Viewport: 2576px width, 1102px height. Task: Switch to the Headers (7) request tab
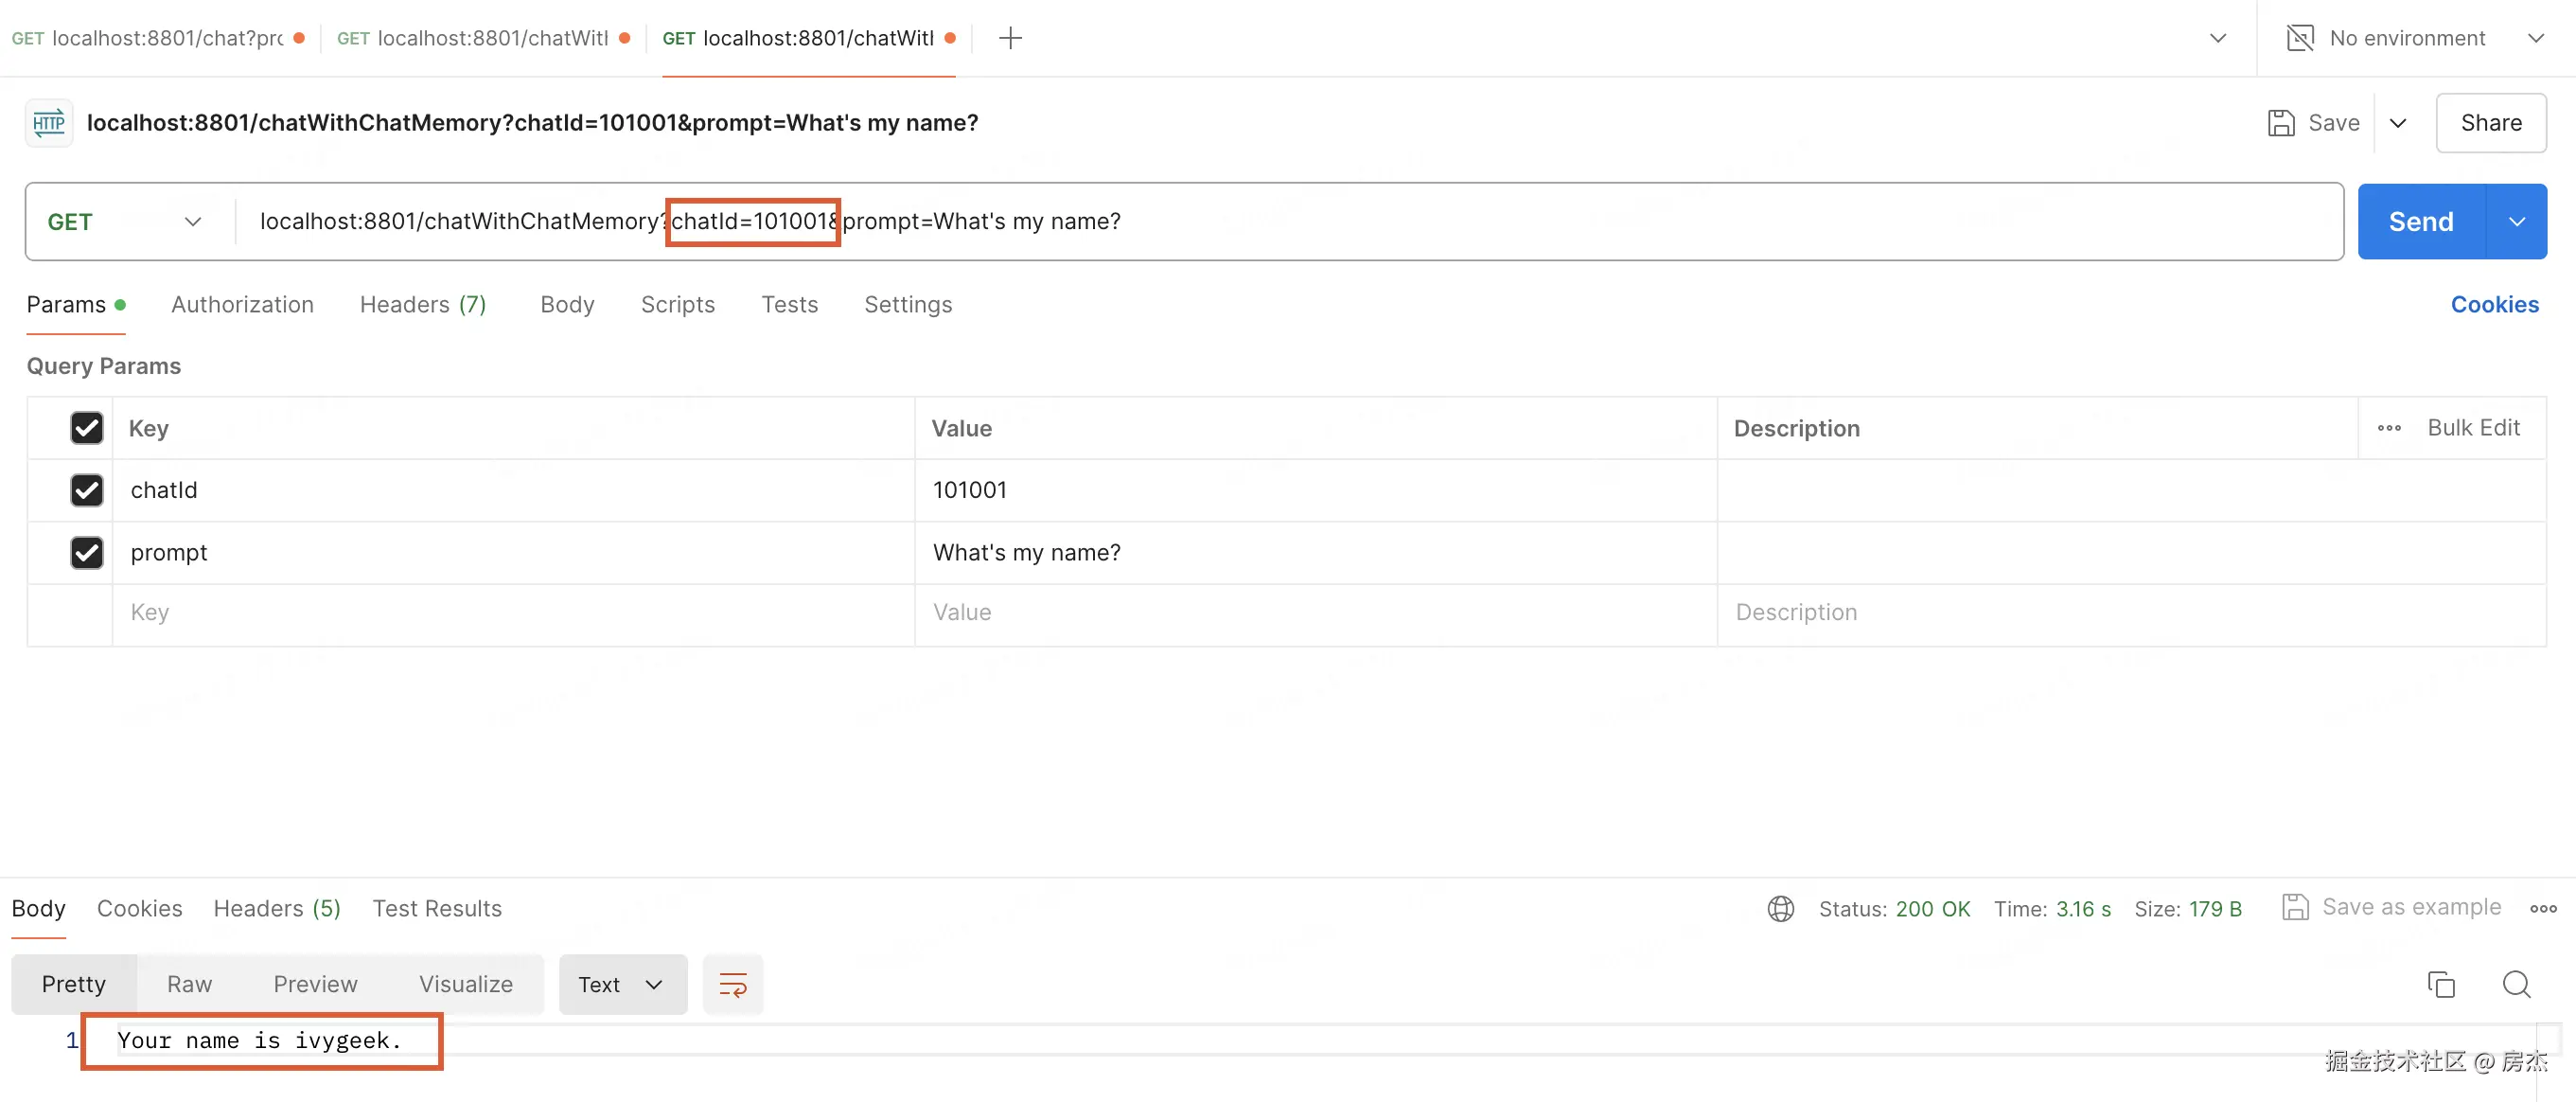click(x=422, y=304)
